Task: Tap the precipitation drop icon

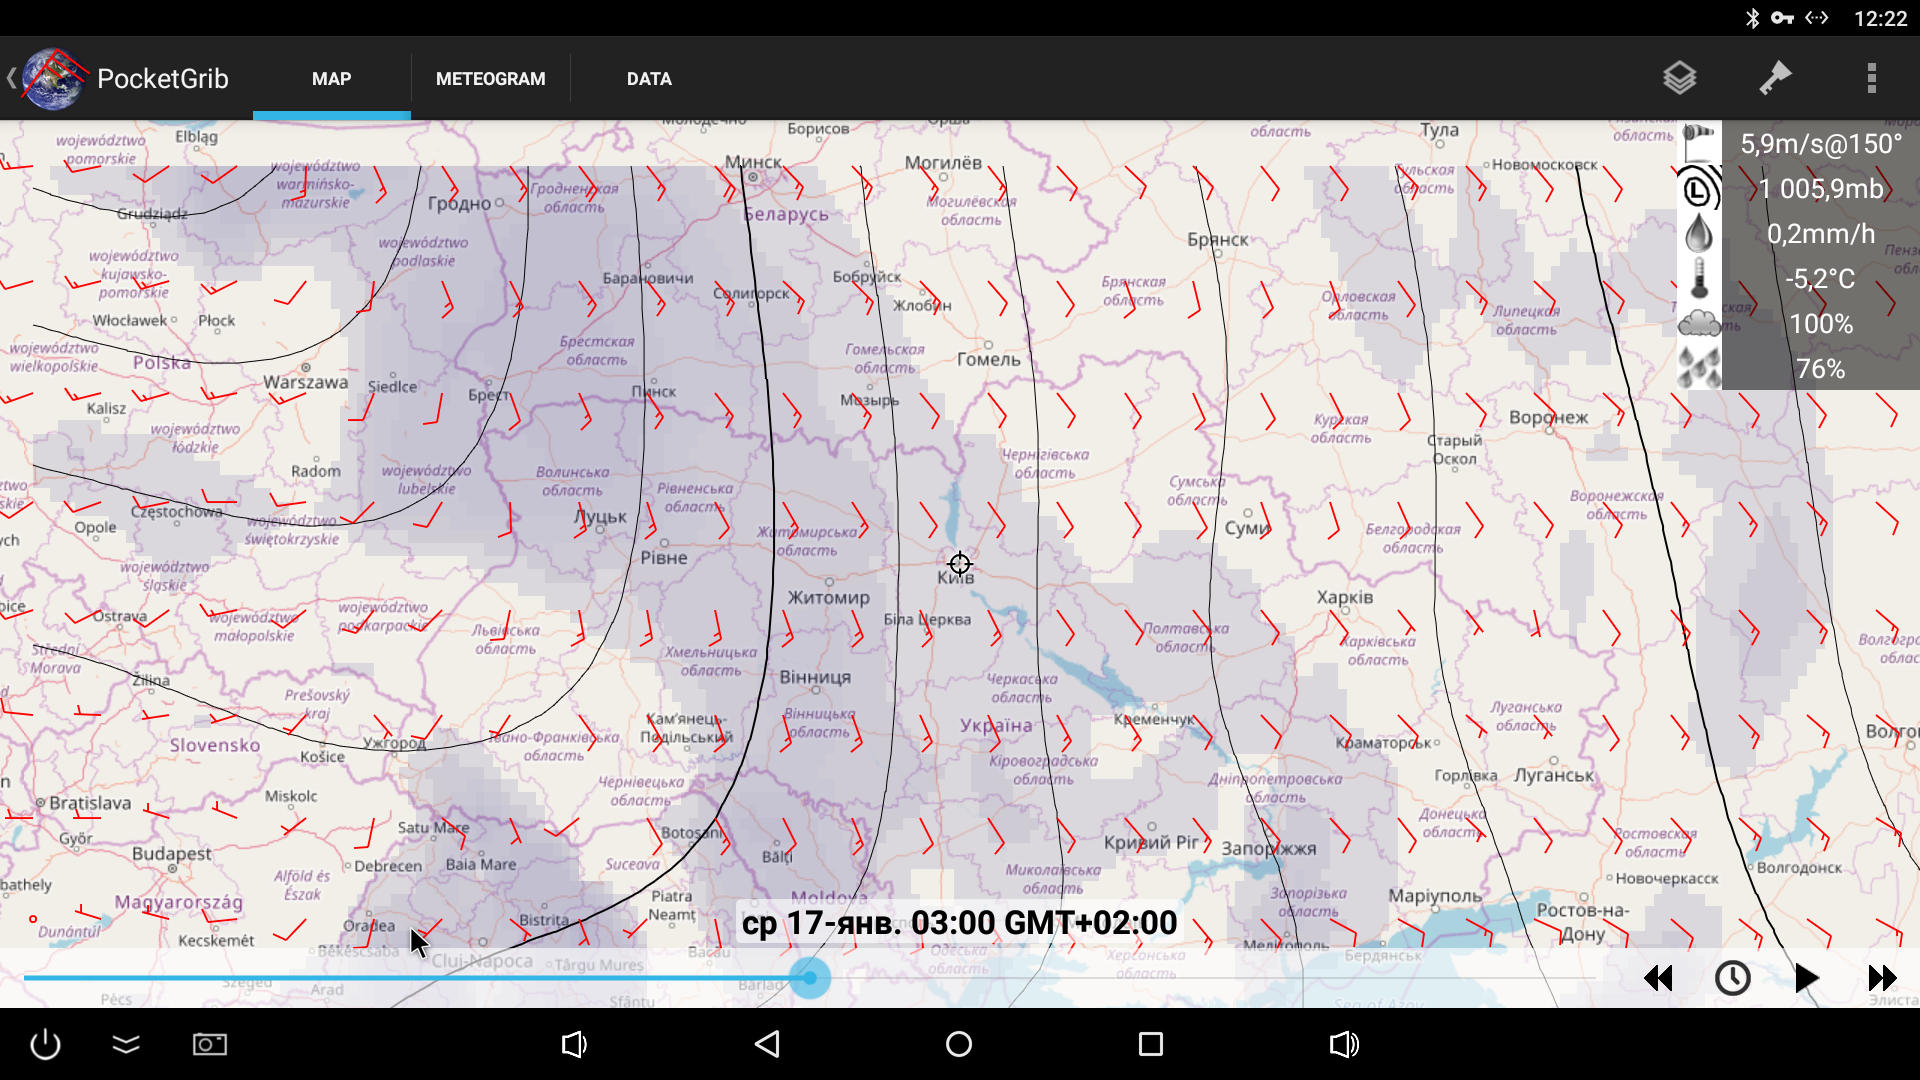Action: pyautogui.click(x=1699, y=234)
